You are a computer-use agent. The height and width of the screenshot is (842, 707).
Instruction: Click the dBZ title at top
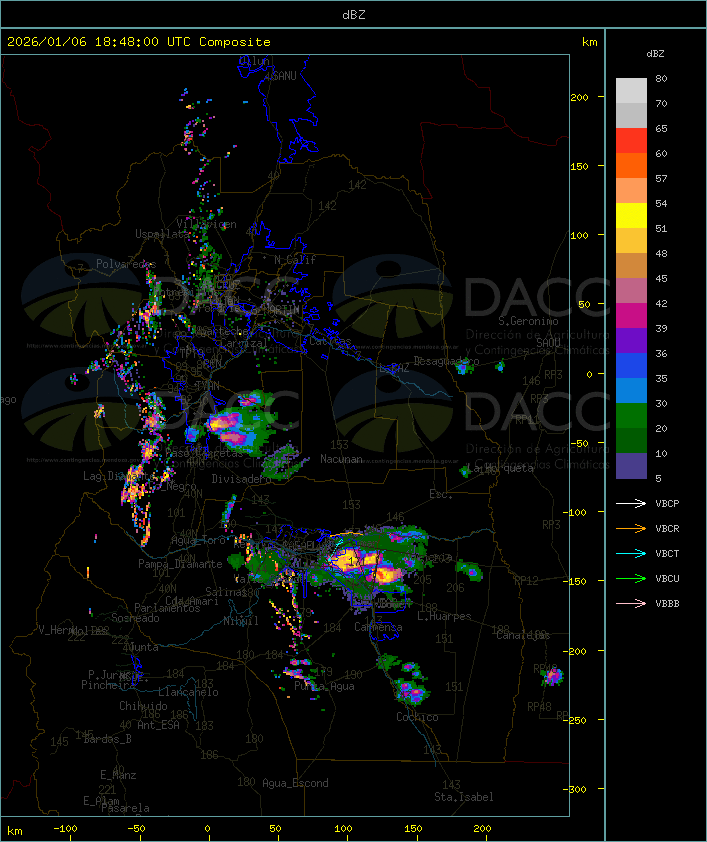click(354, 15)
